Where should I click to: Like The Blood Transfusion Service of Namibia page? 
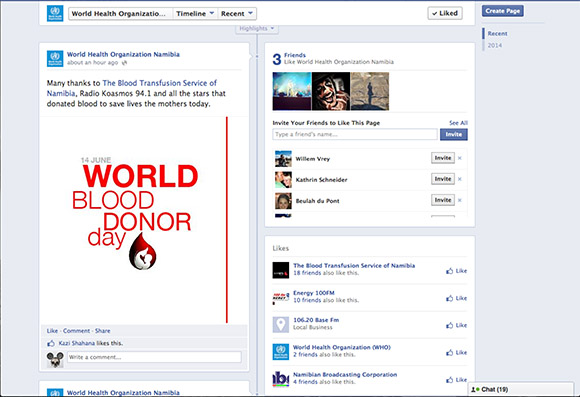tap(456, 271)
